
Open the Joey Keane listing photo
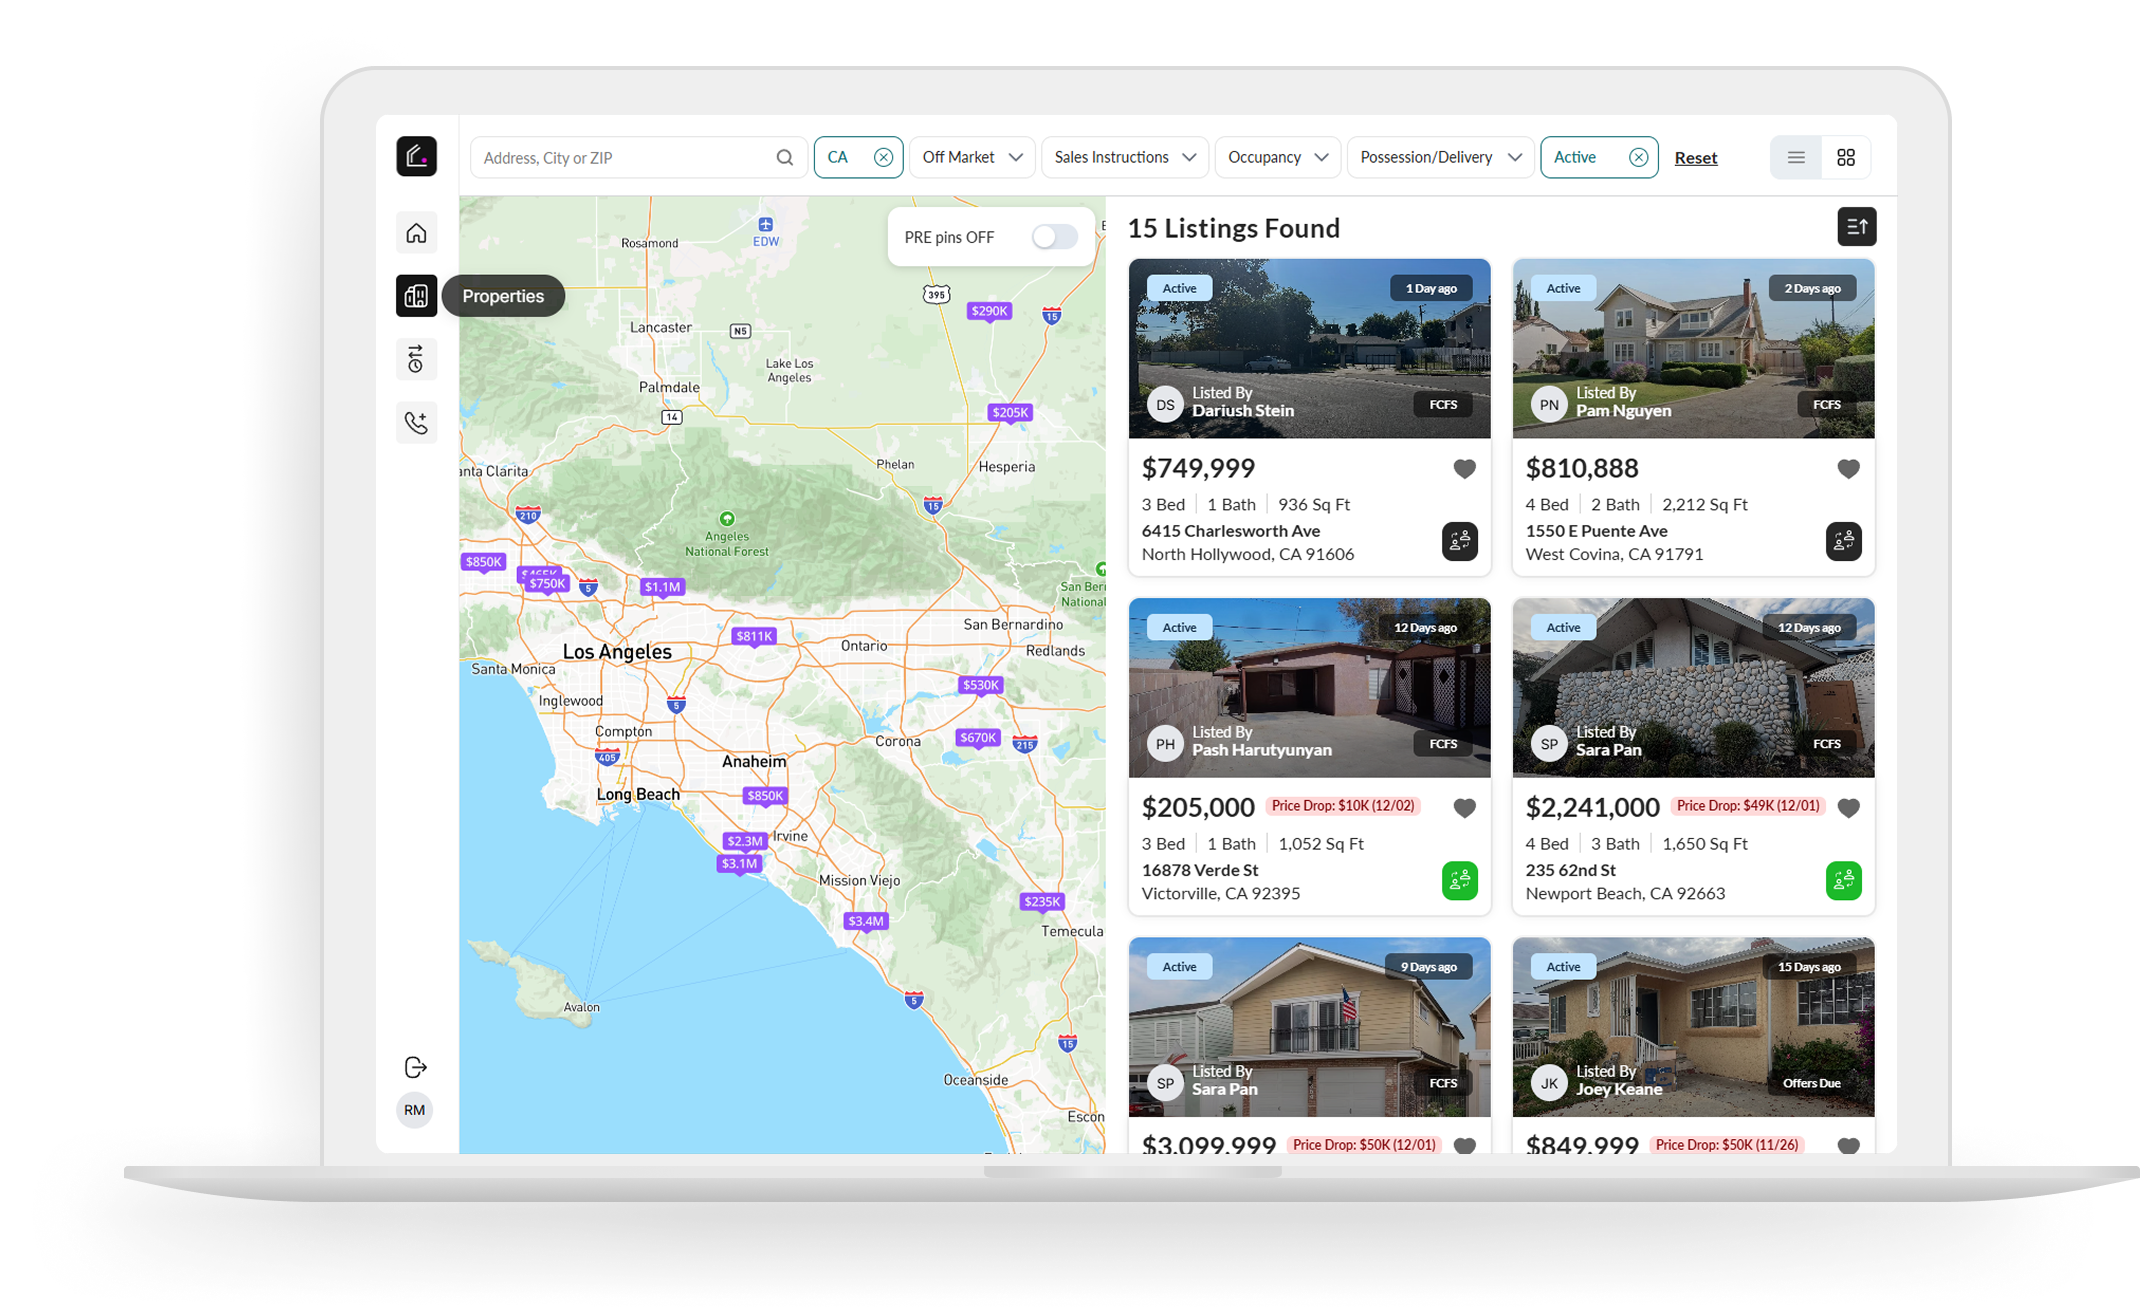click(x=1693, y=1026)
